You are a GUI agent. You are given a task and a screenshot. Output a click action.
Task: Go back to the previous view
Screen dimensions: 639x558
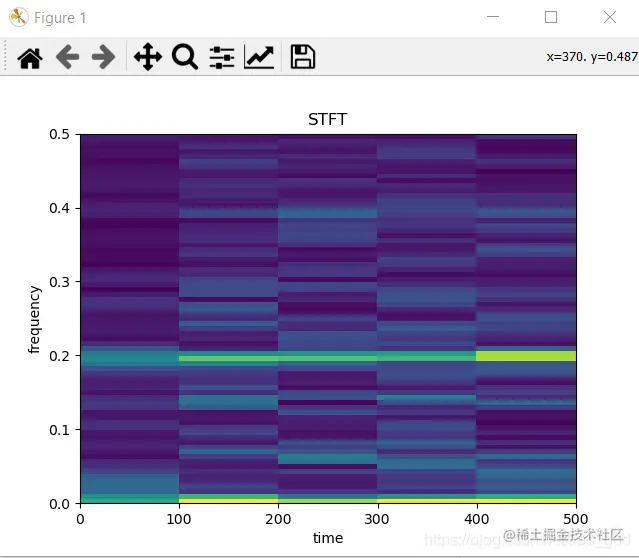[67, 57]
